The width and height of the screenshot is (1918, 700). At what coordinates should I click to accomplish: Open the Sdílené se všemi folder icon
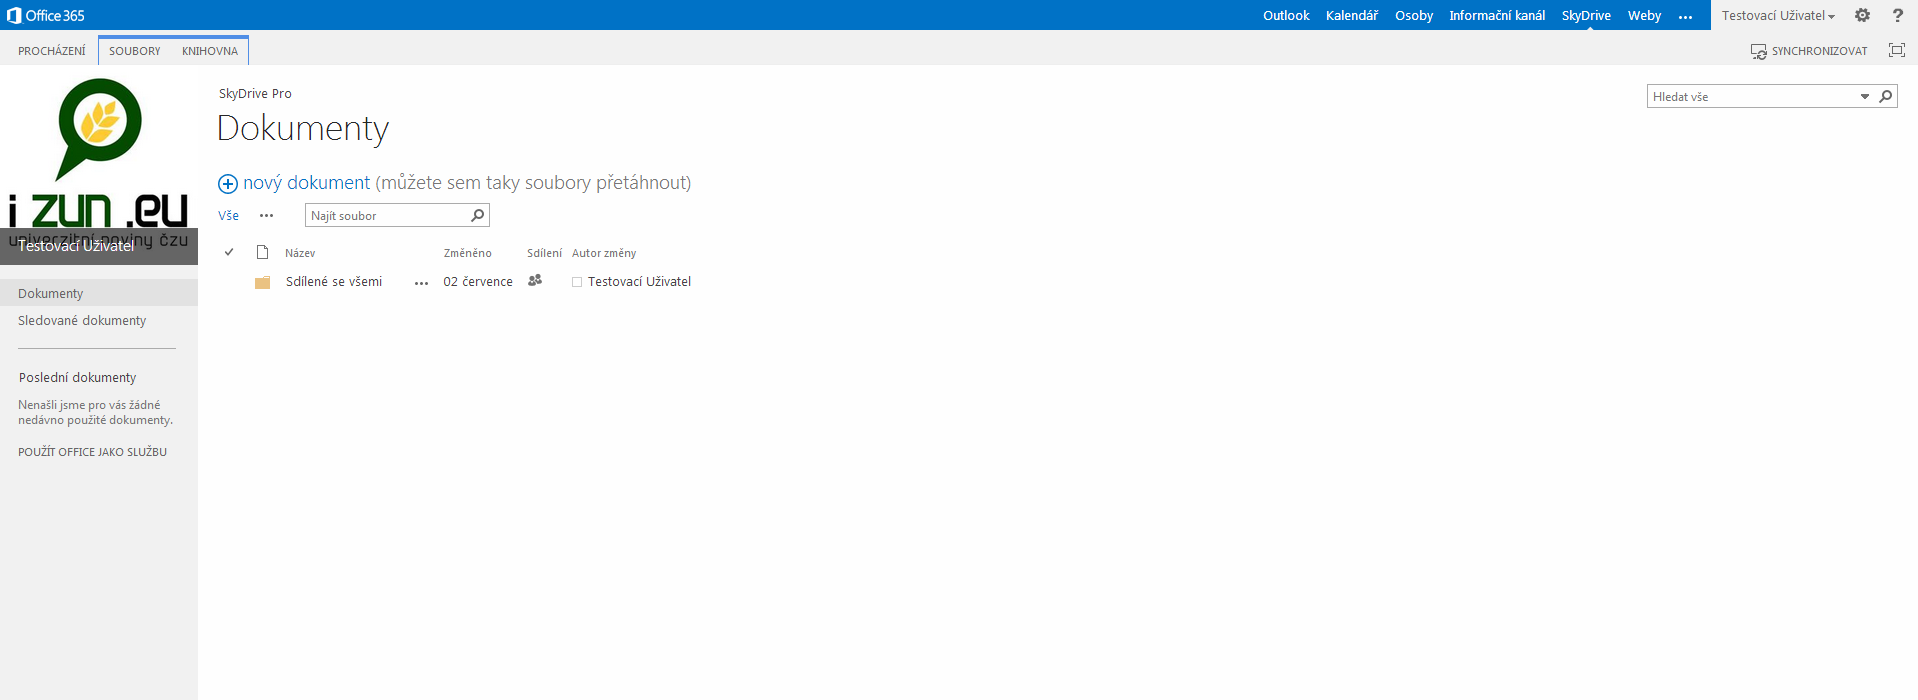[263, 282]
